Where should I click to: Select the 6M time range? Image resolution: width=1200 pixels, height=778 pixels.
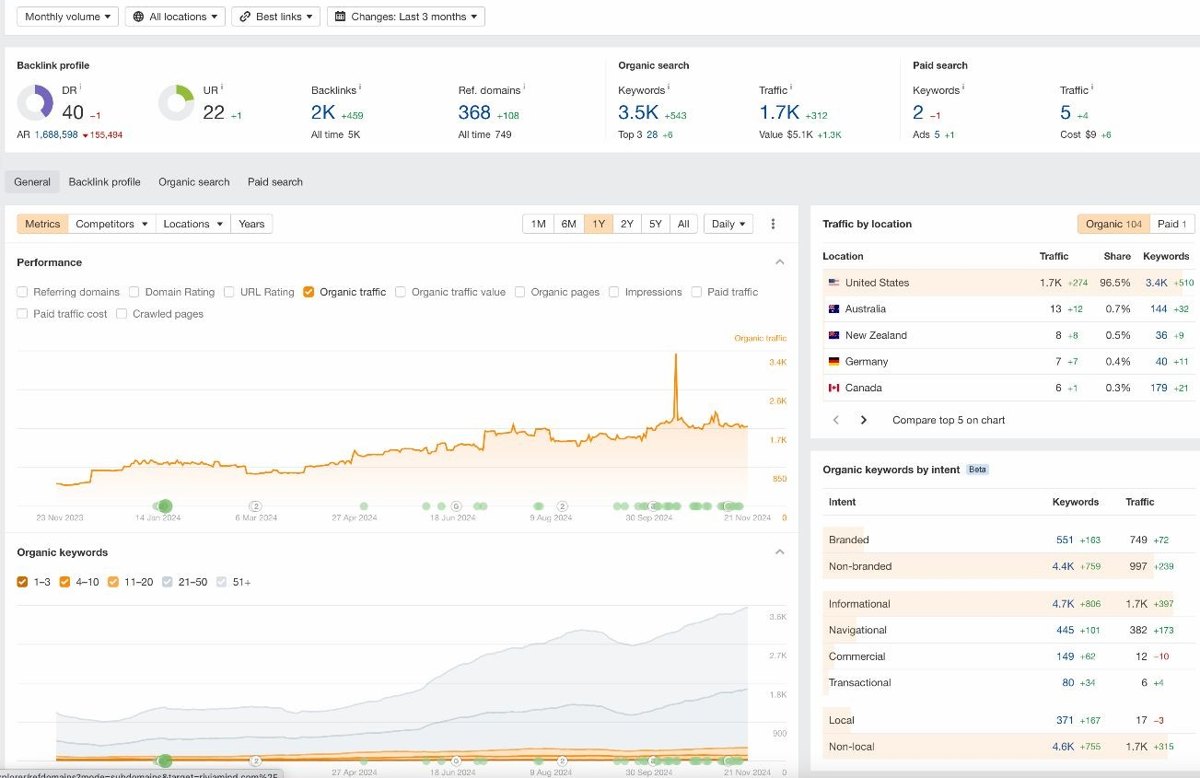tap(568, 224)
